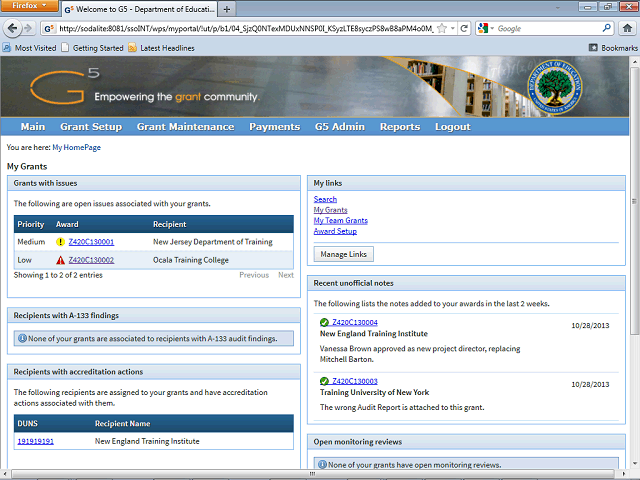This screenshot has height=480, width=640.
Task: Click the DUNS column header
Action: click(27, 423)
